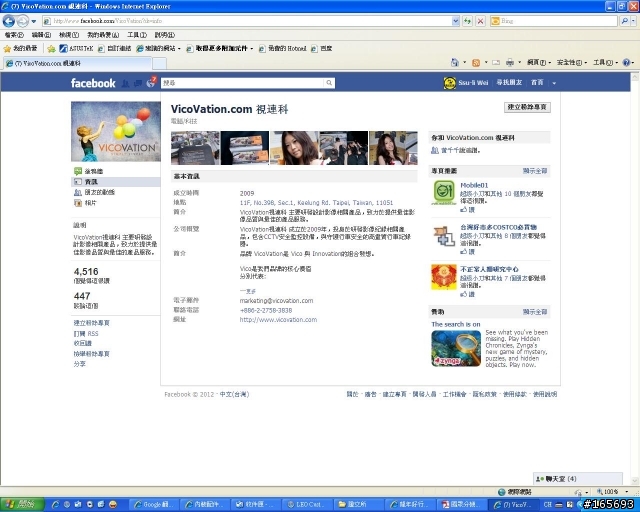Refresh the page with the green arrows icon
This screenshot has width=640, height=512.
[x=467, y=21]
